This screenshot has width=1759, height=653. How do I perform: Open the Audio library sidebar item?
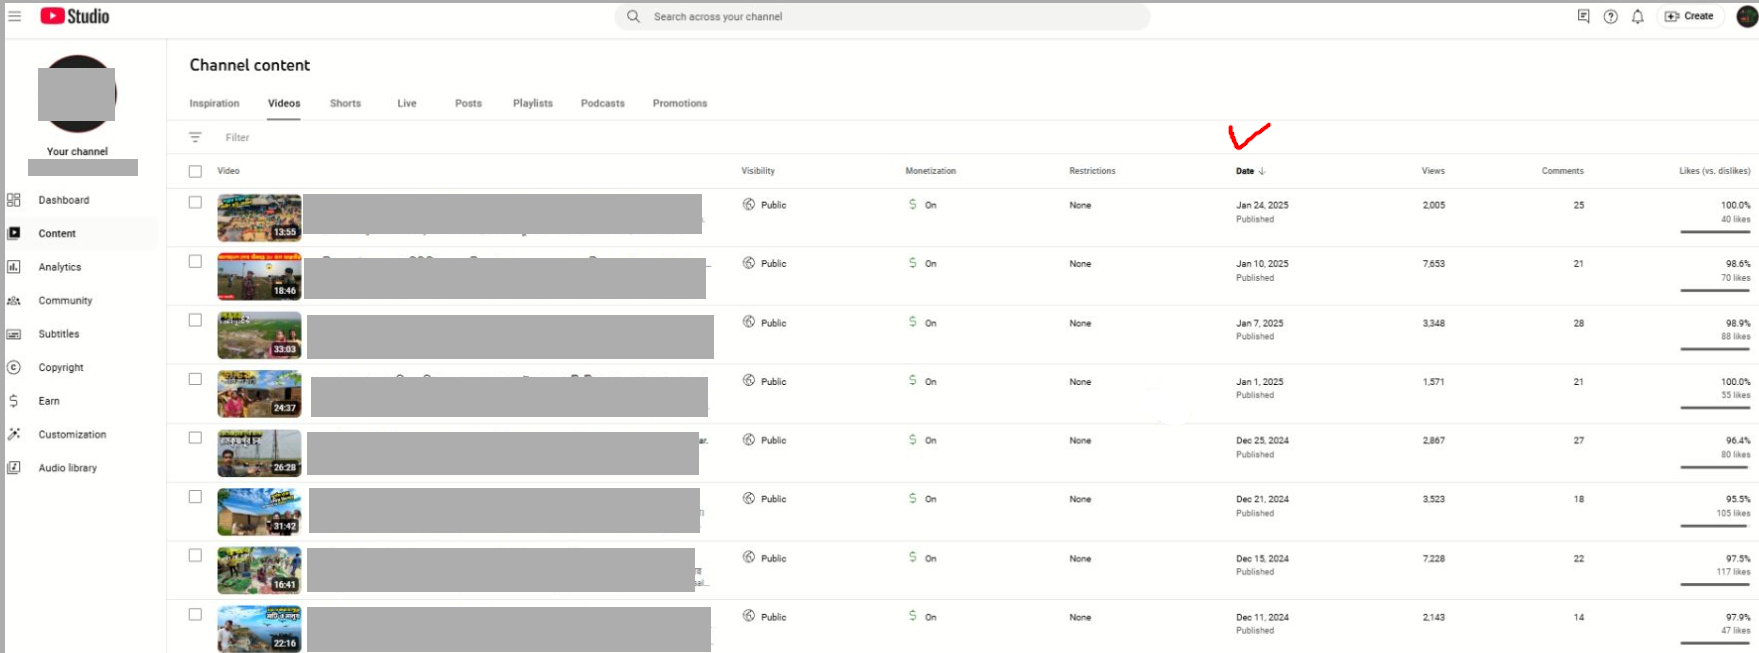click(x=67, y=468)
